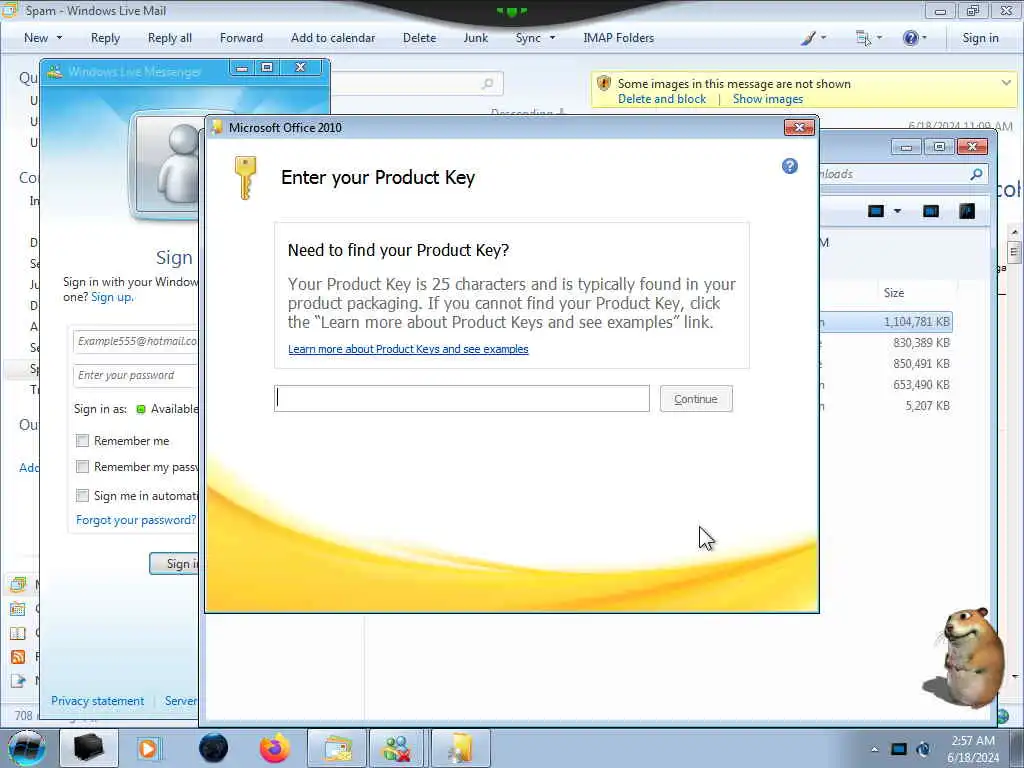1024x768 pixels.
Task: Click the taskbar clock showing 2:57 AM
Action: tap(973, 749)
